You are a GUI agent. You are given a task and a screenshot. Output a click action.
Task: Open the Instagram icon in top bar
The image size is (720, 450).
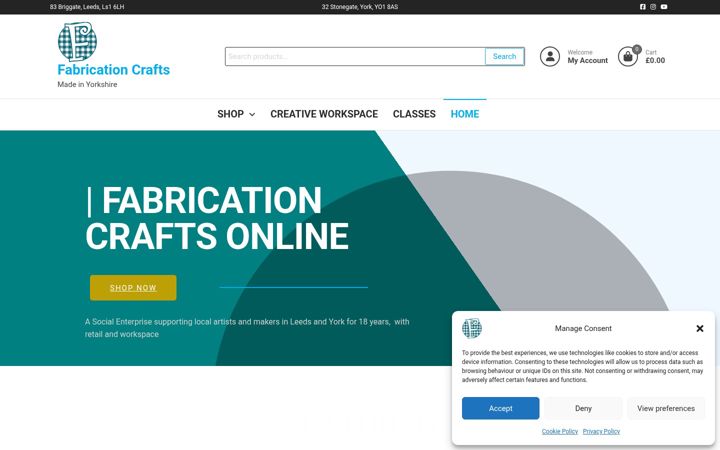(653, 7)
